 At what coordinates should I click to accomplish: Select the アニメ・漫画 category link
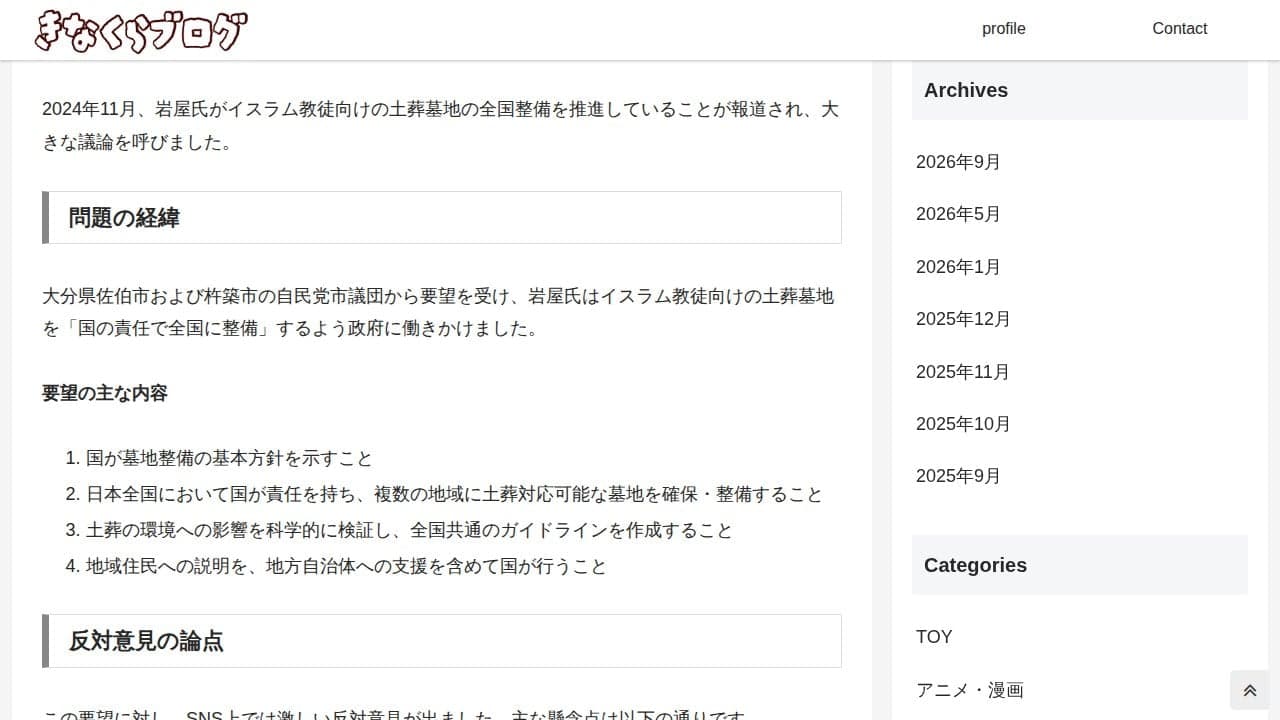pos(970,690)
